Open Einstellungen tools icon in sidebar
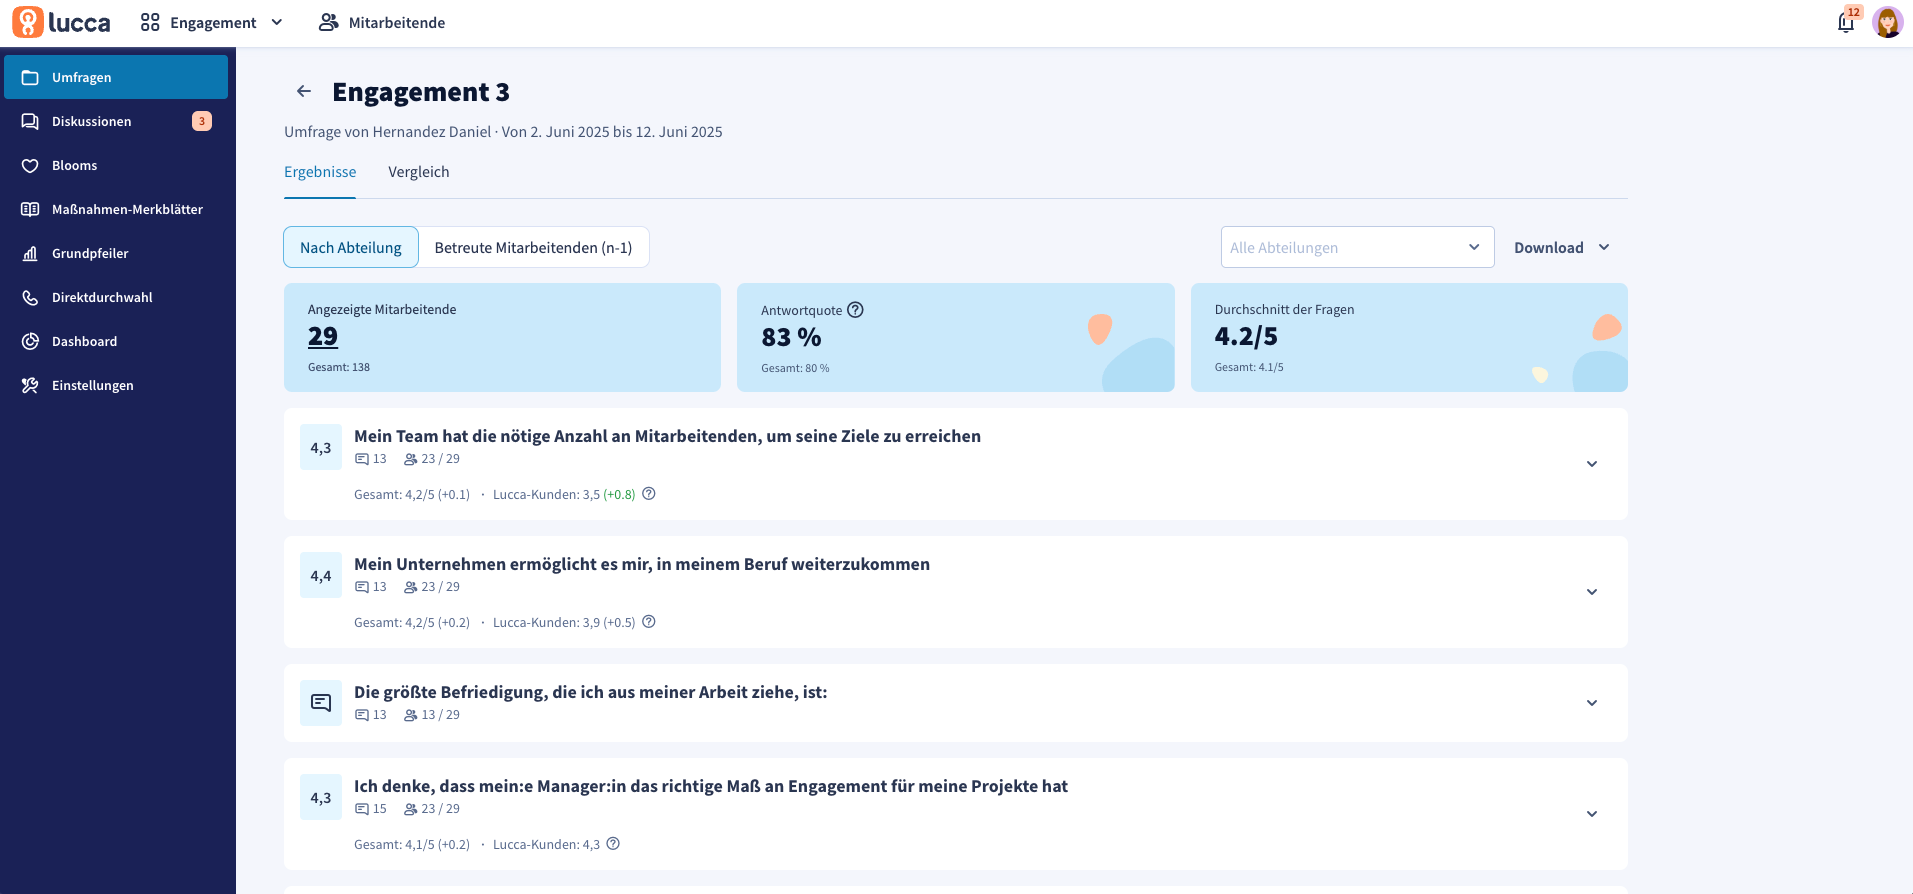Screen dimensions: 1913x894 30,386
